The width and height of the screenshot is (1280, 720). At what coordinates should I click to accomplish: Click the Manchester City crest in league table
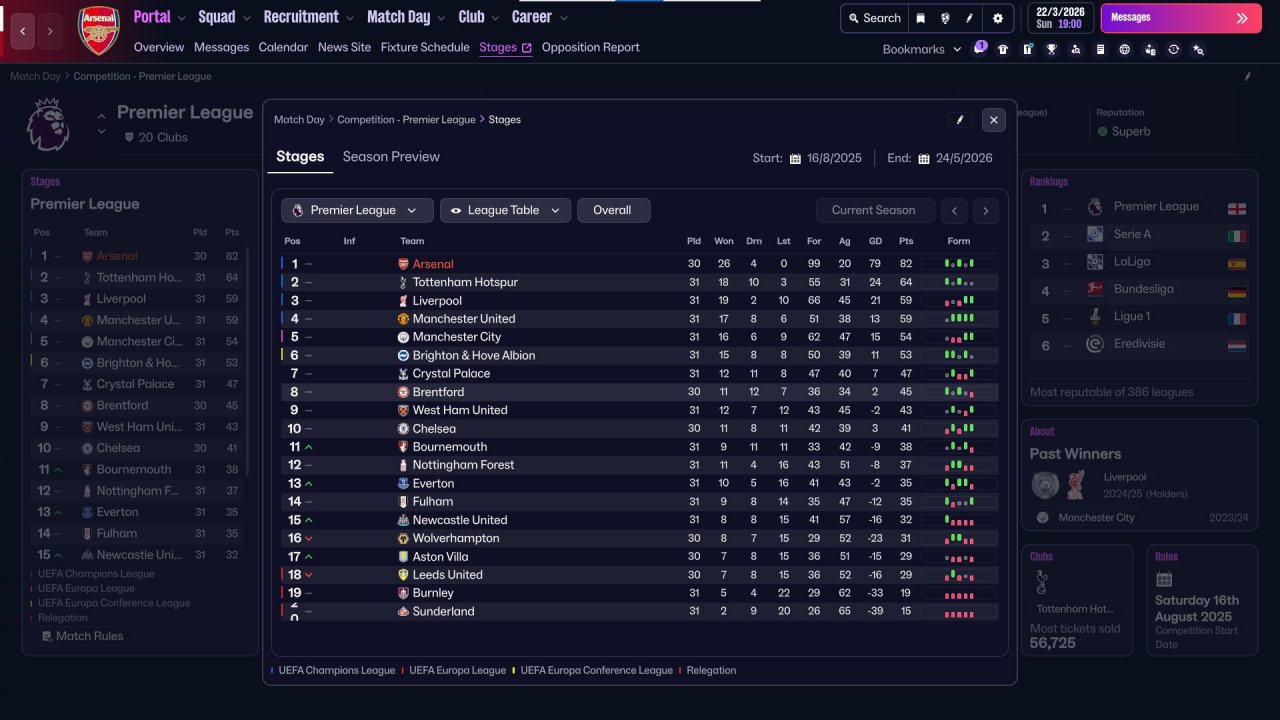pos(403,338)
